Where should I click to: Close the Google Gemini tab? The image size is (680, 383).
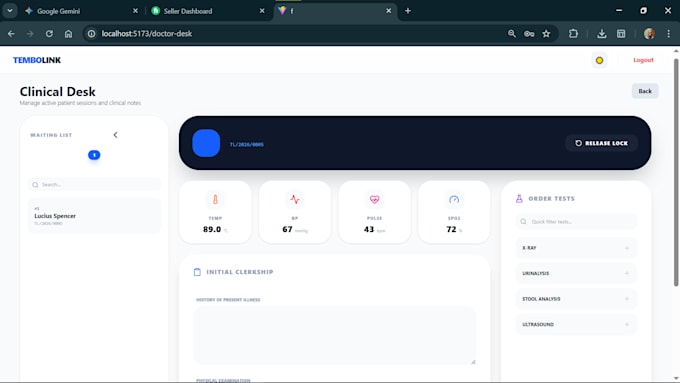pos(135,11)
